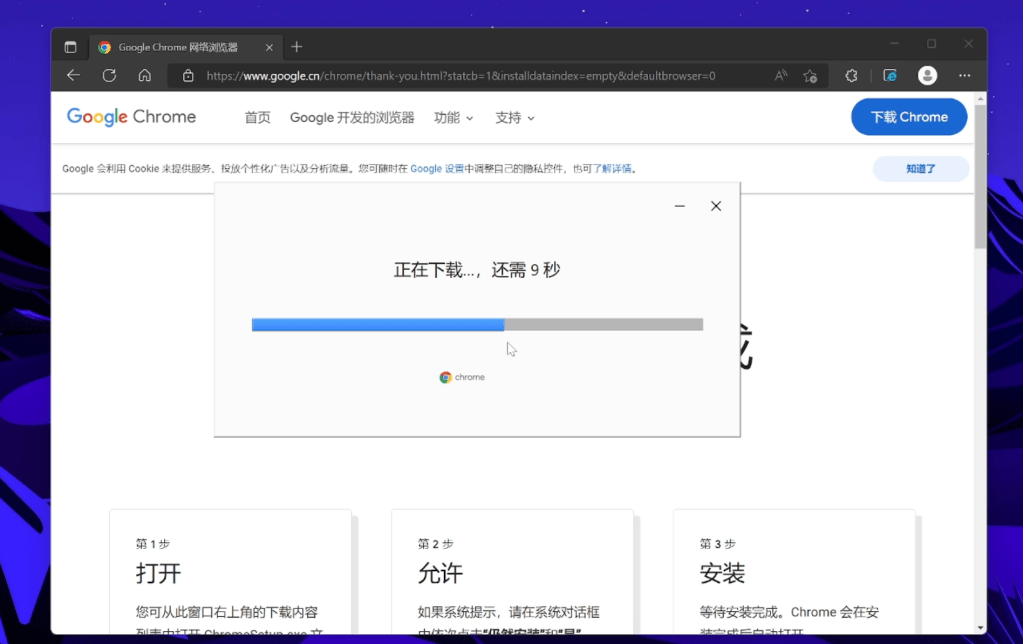The width and height of the screenshot is (1023, 644).
Task: Click the 正在下载 status text
Action: pyautogui.click(x=477, y=269)
